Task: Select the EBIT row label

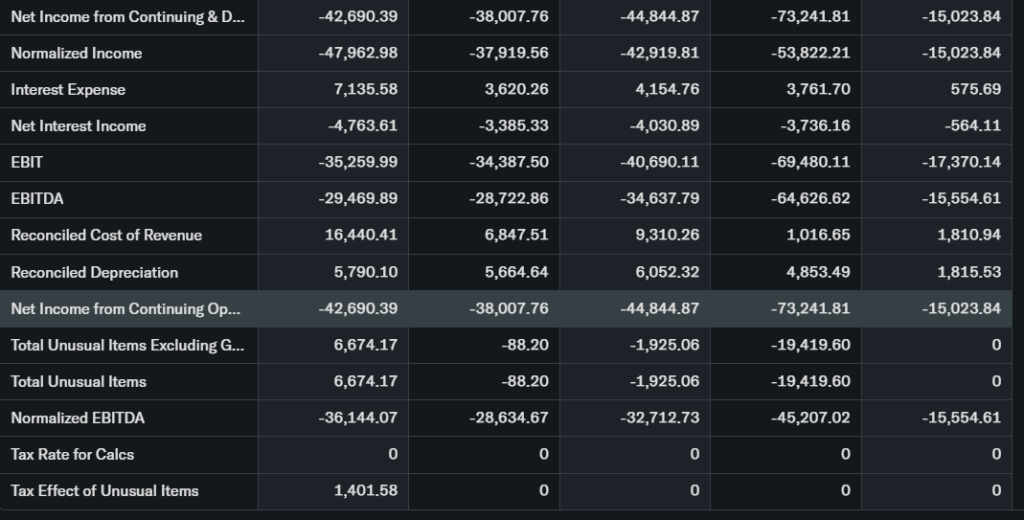Action: pyautogui.click(x=27, y=162)
